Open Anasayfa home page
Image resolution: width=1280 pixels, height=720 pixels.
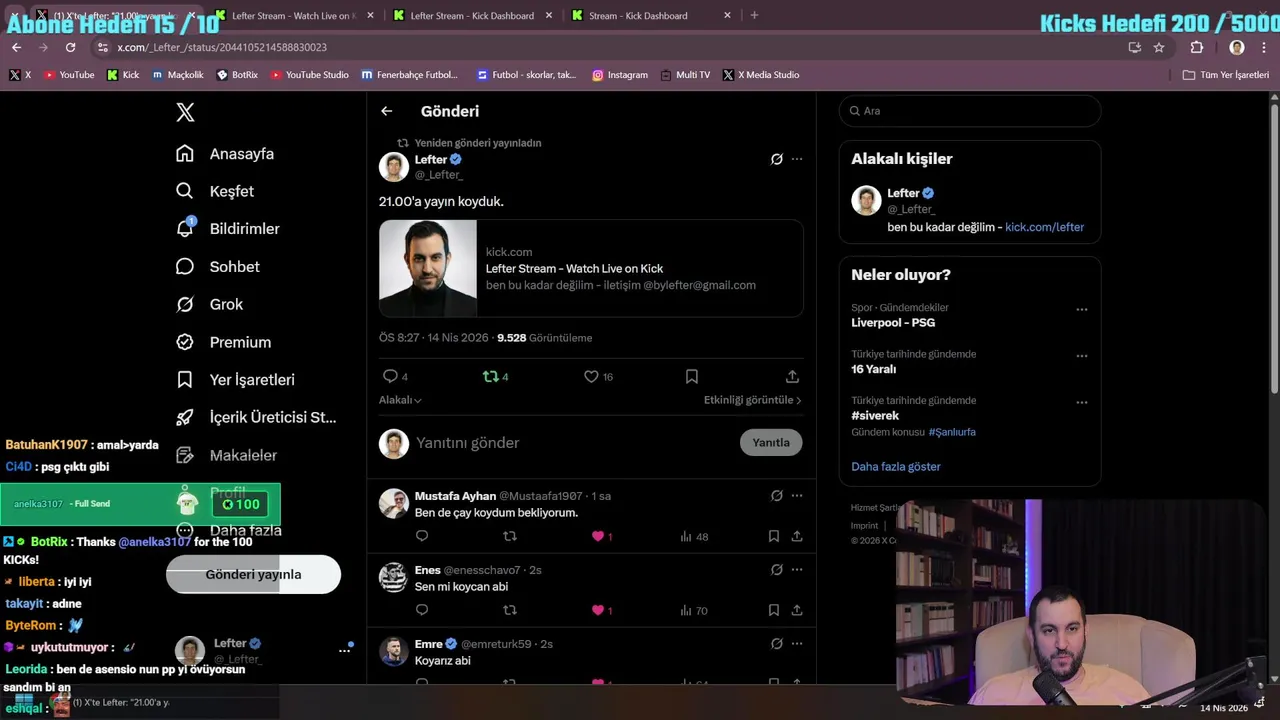[x=225, y=154]
